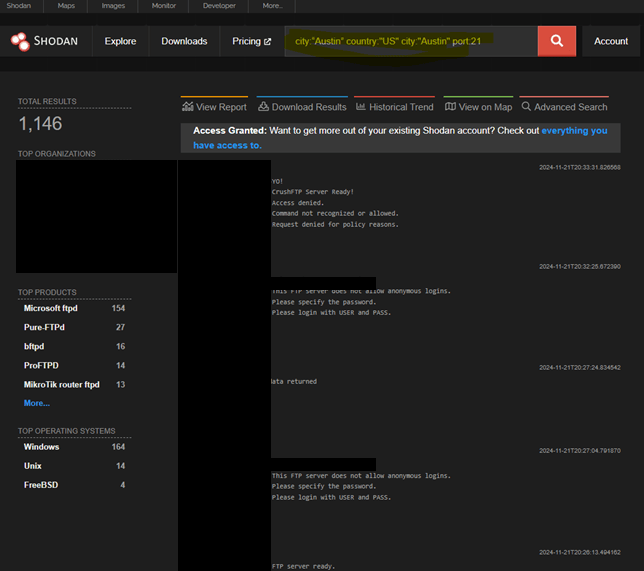Expand the More.. top bar menu
Image resolution: width=644 pixels, height=571 pixels.
[272, 6]
